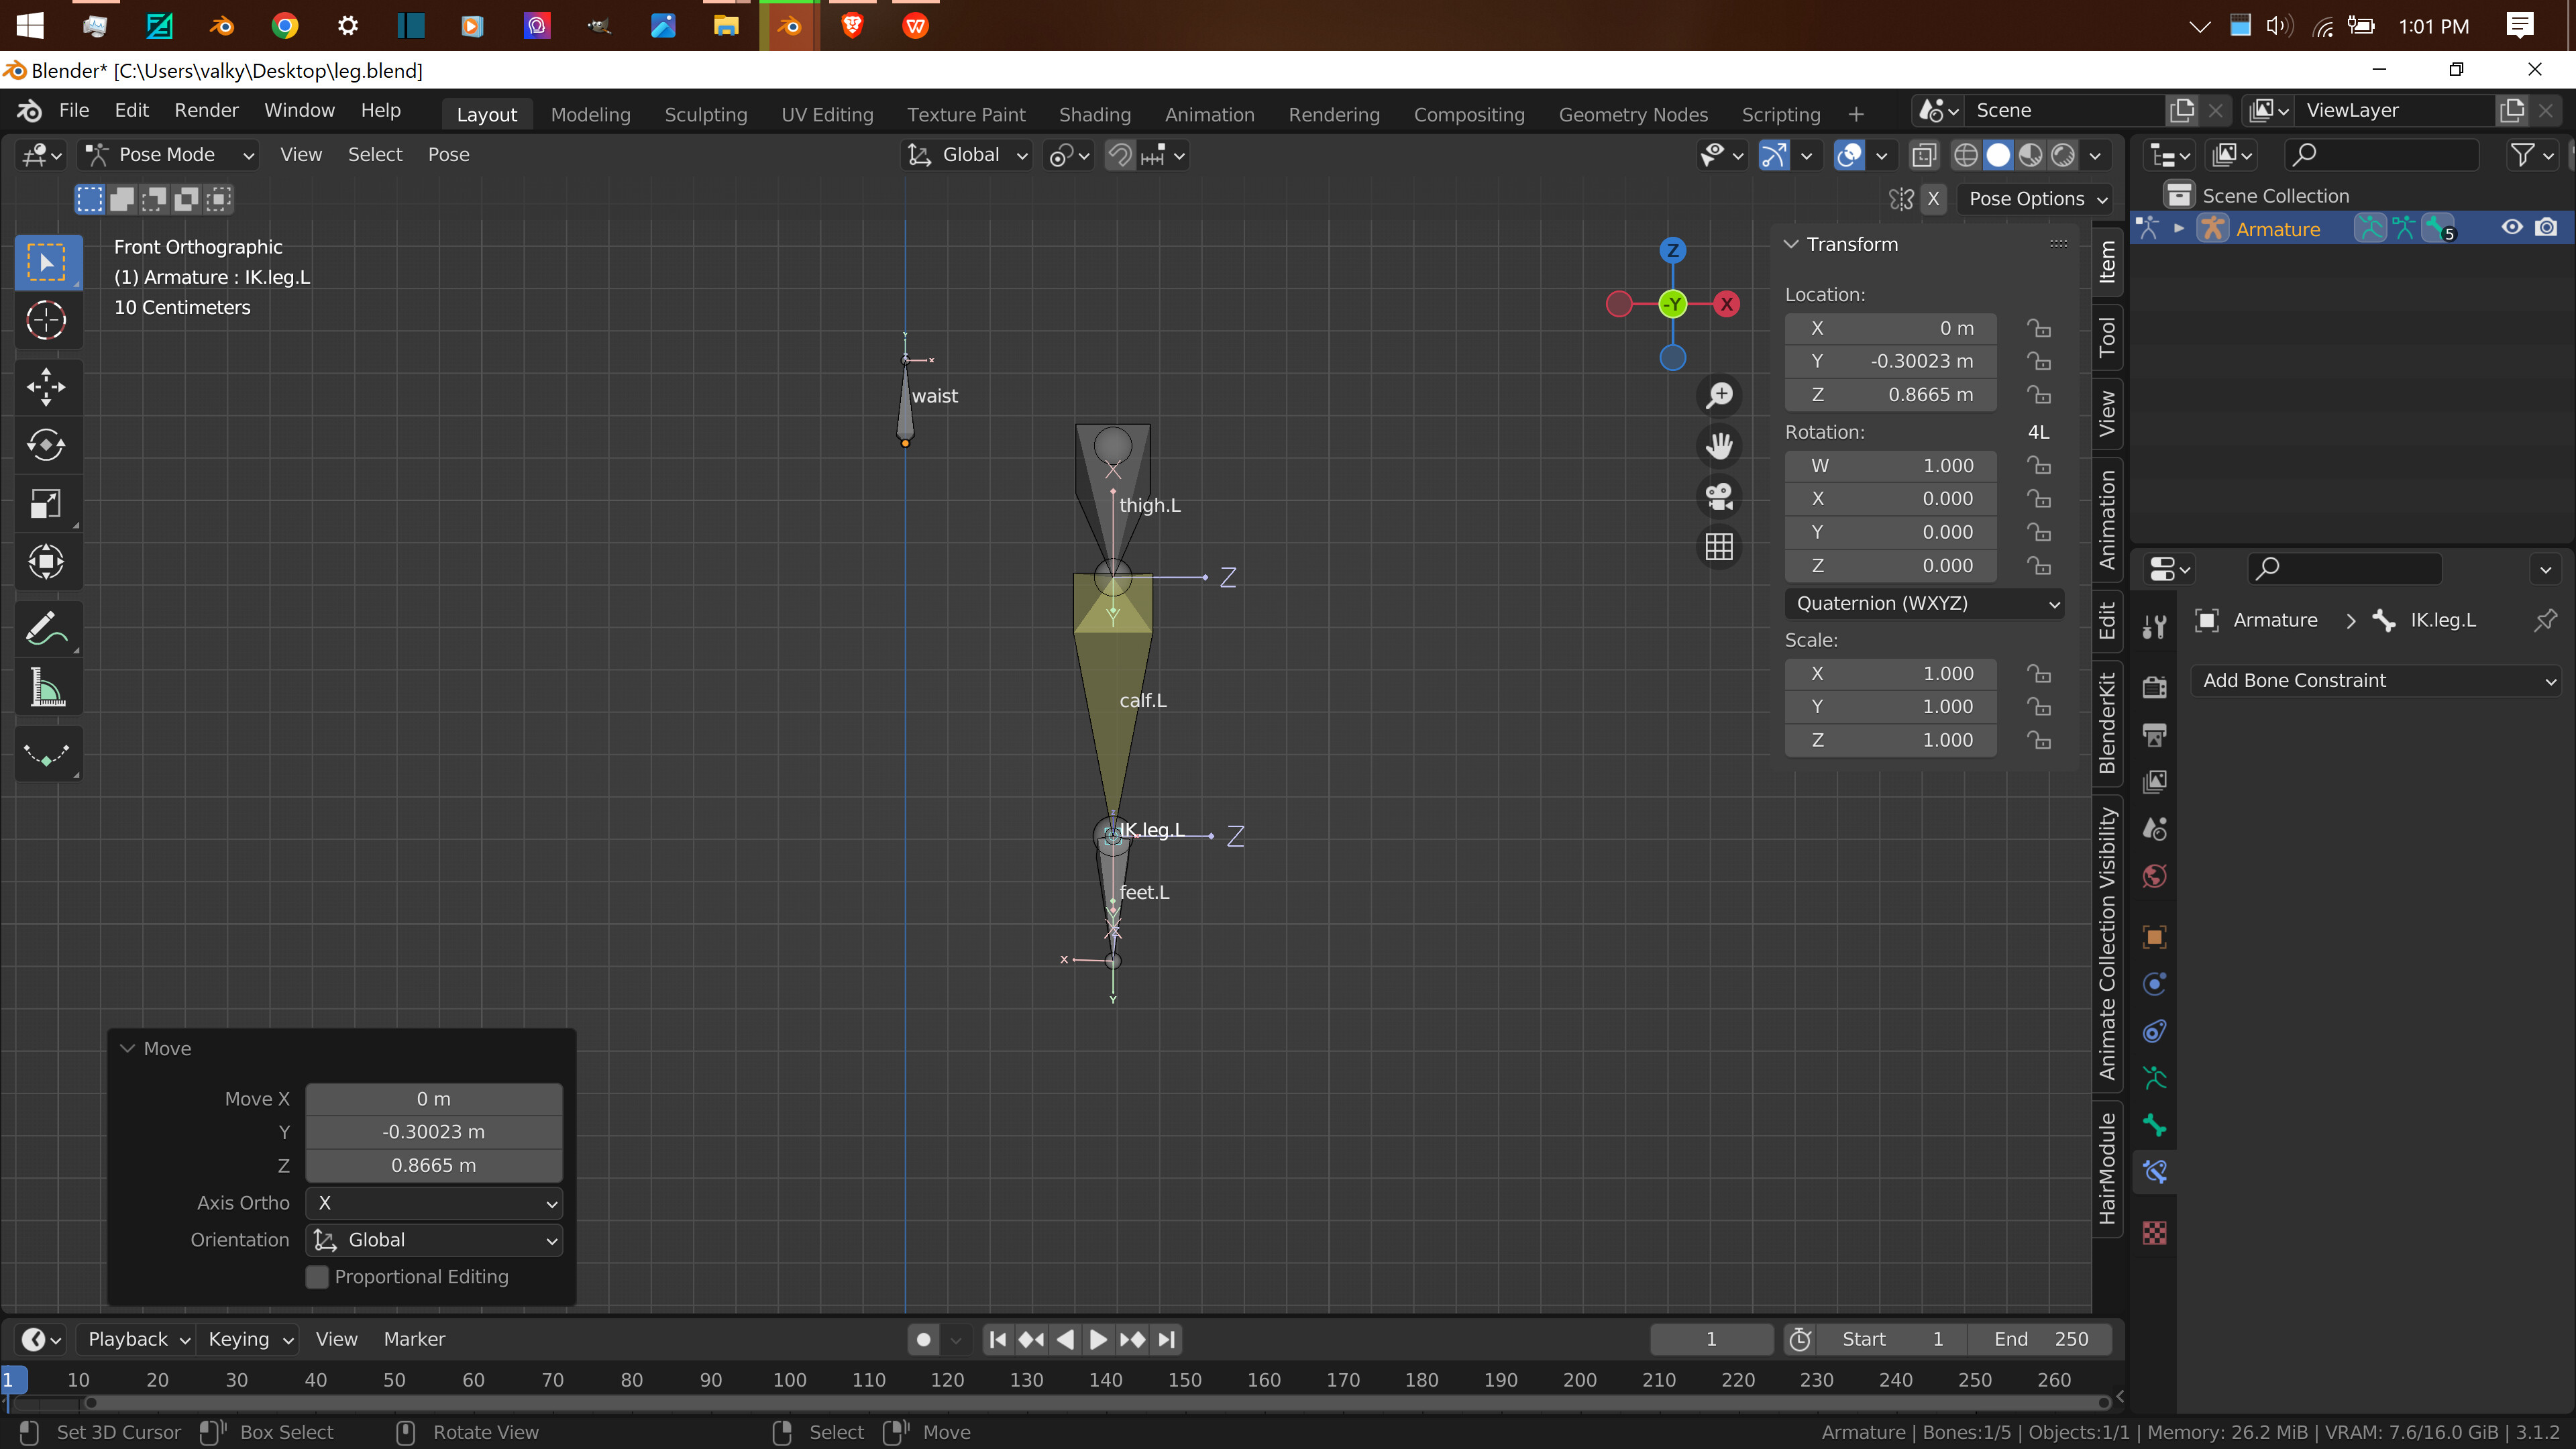Switch to the Sculpting workspace tab
The width and height of the screenshot is (2576, 1449).
[x=706, y=114]
